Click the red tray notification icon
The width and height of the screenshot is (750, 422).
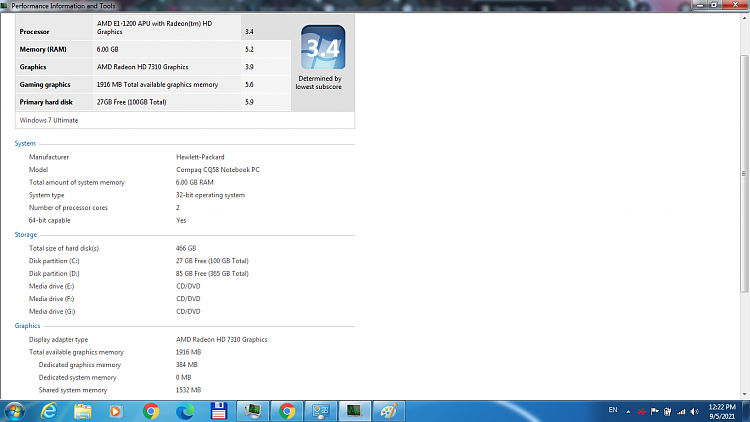641,411
